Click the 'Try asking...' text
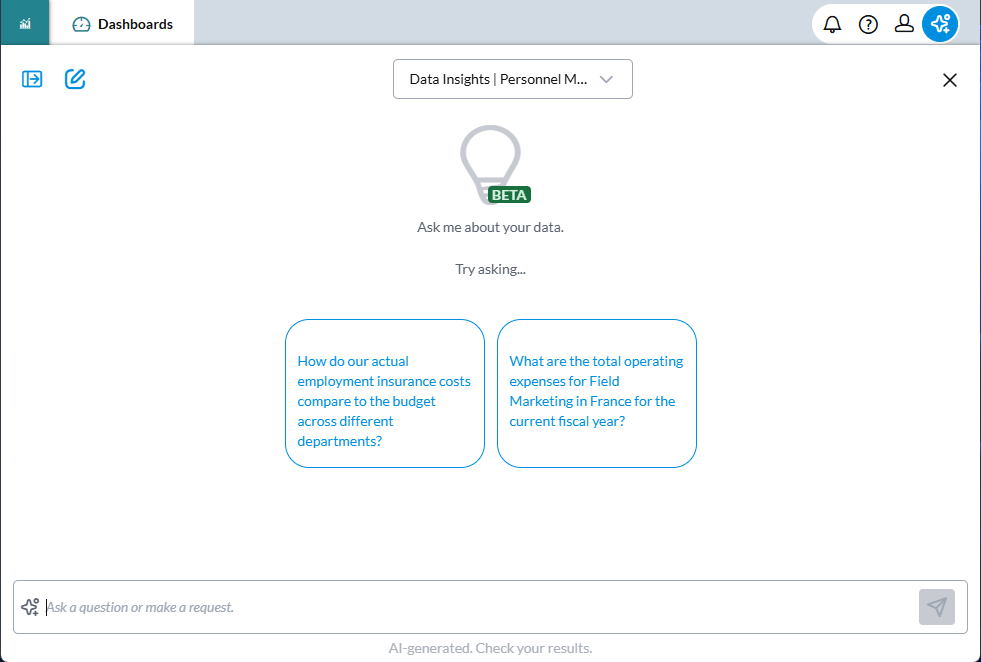Screen dimensions: 981x662 pos(490,269)
